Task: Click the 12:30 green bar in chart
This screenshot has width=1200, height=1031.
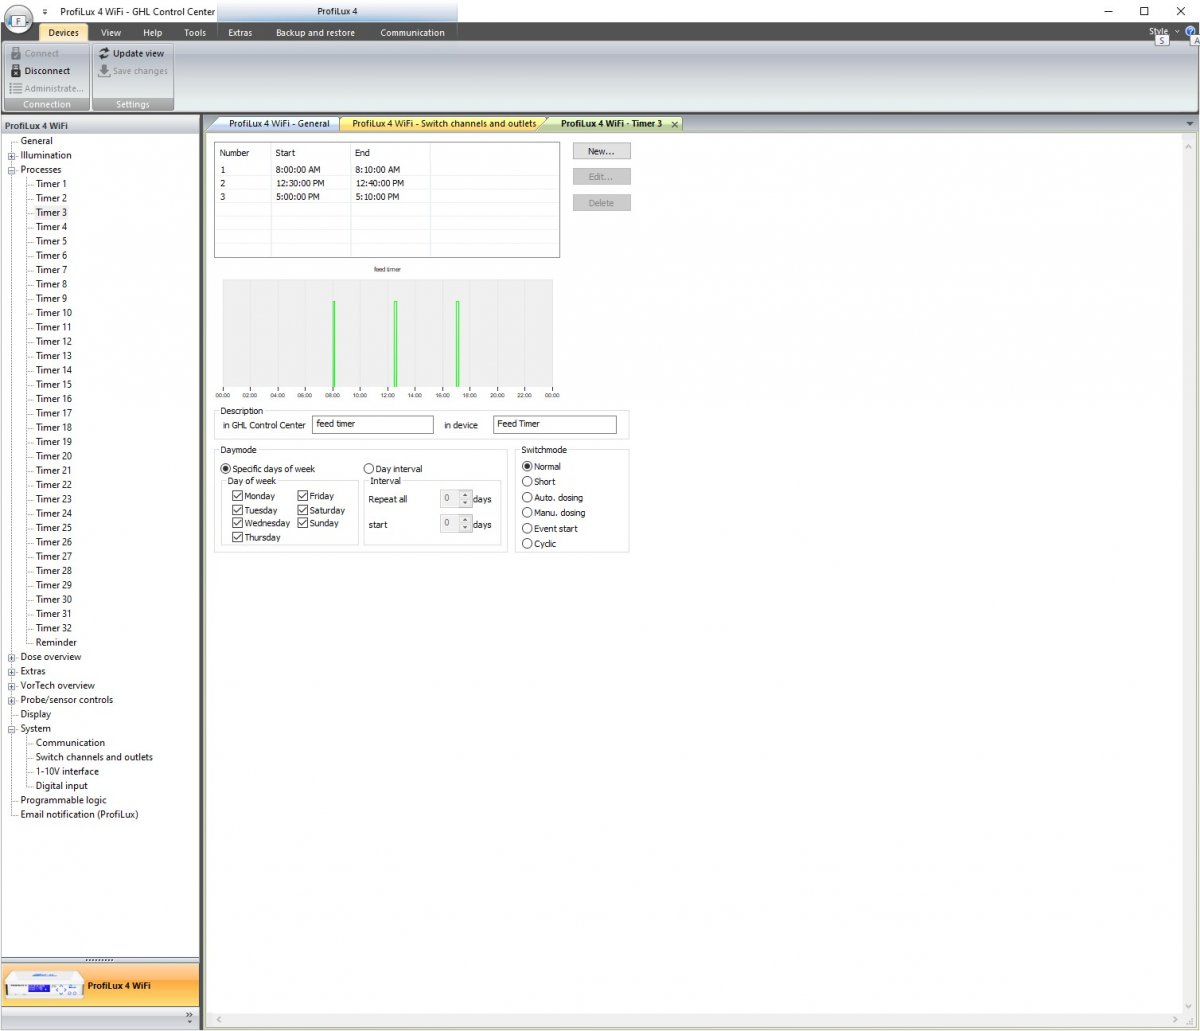Action: click(395, 343)
